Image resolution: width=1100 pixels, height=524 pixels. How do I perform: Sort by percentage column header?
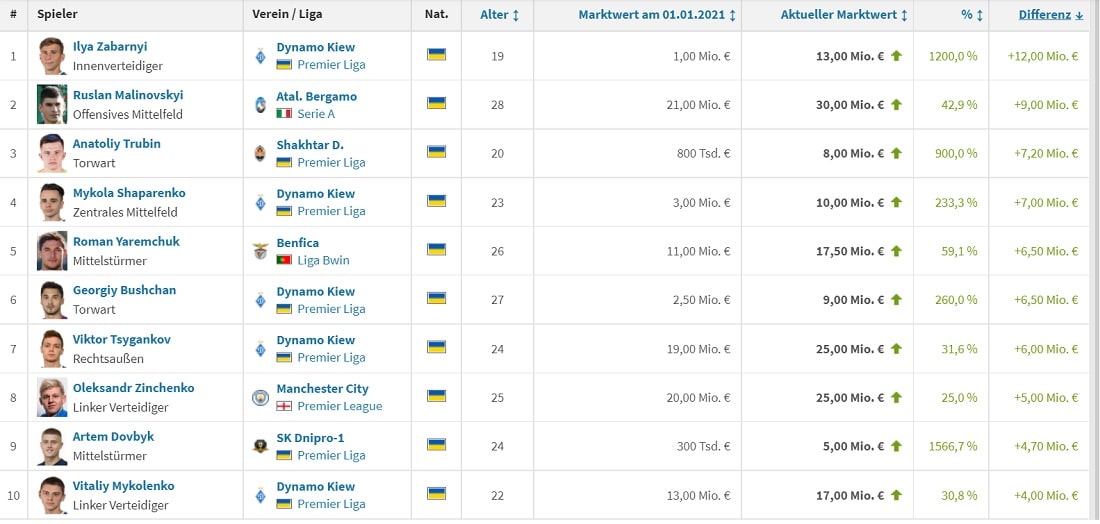pos(972,15)
